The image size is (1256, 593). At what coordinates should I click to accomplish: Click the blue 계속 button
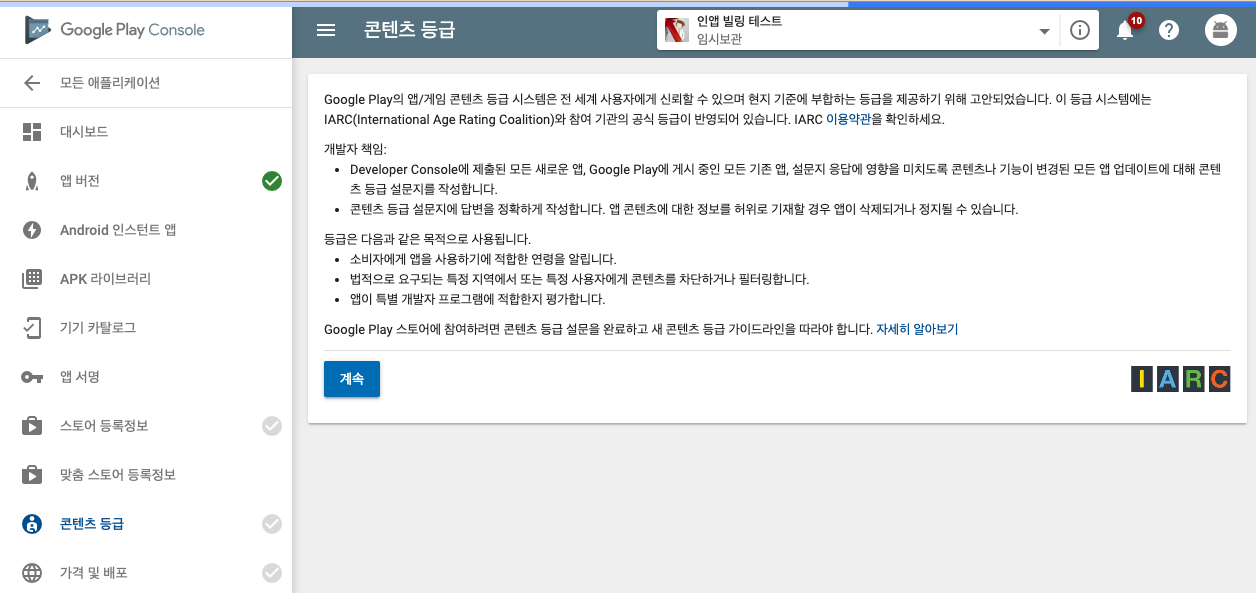click(352, 379)
